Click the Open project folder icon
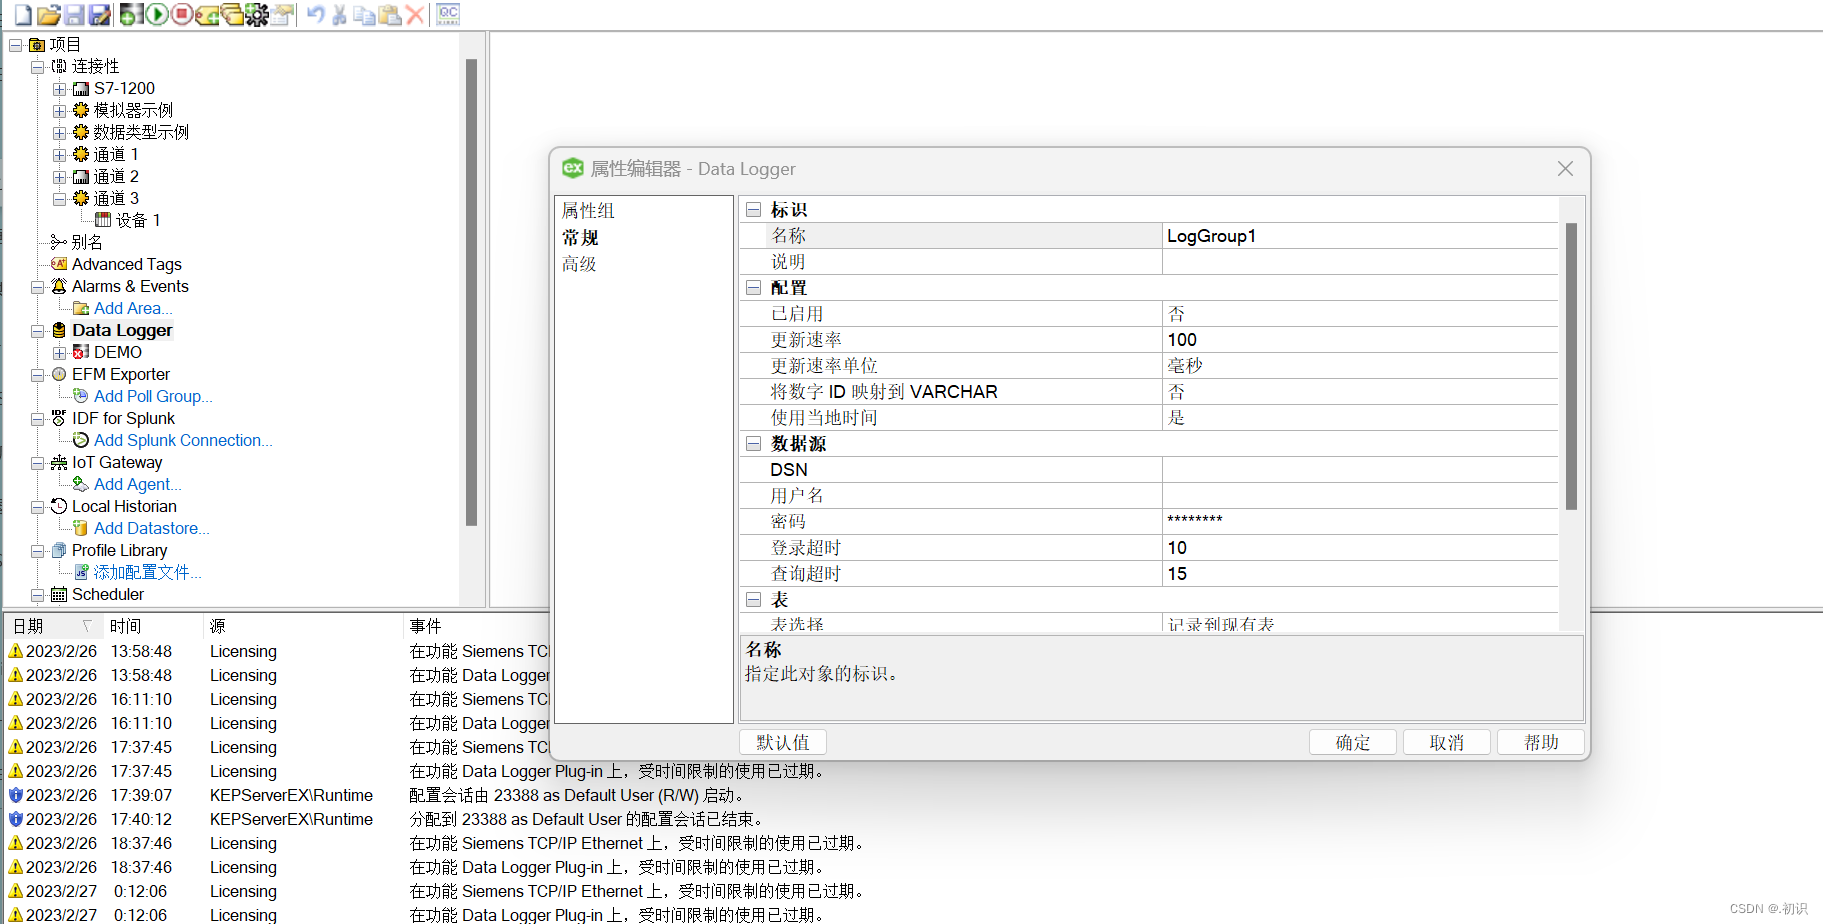 (48, 14)
